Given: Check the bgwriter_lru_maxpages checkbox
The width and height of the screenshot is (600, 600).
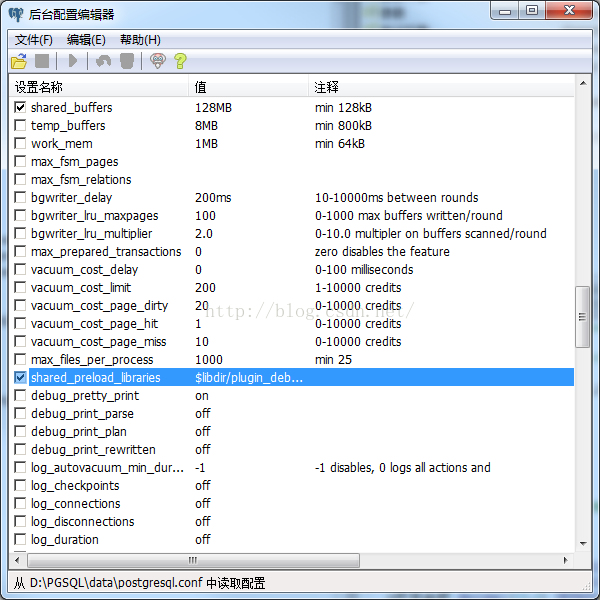Looking at the screenshot, I should pos(20,215).
